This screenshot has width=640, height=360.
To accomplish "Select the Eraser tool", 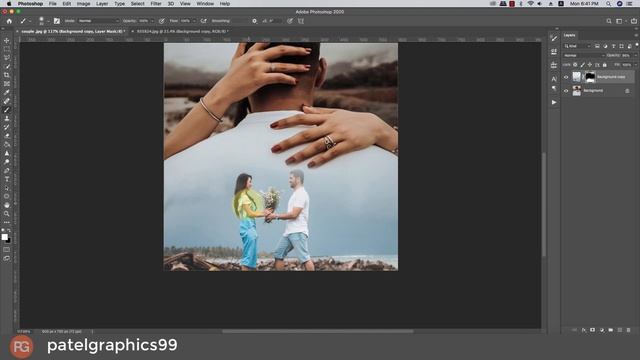I will point(7,136).
